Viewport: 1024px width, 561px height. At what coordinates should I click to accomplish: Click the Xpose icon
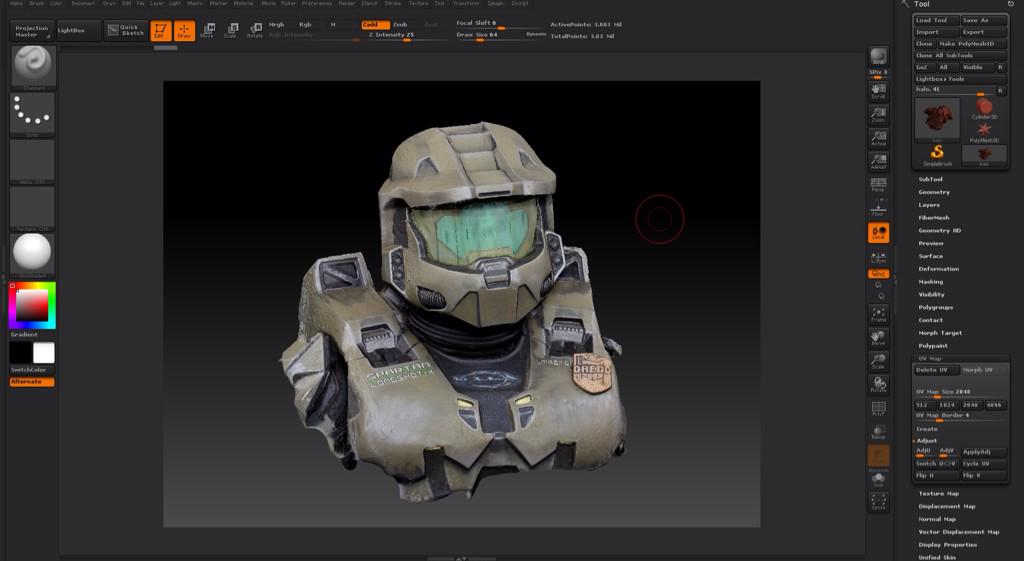tap(878, 502)
